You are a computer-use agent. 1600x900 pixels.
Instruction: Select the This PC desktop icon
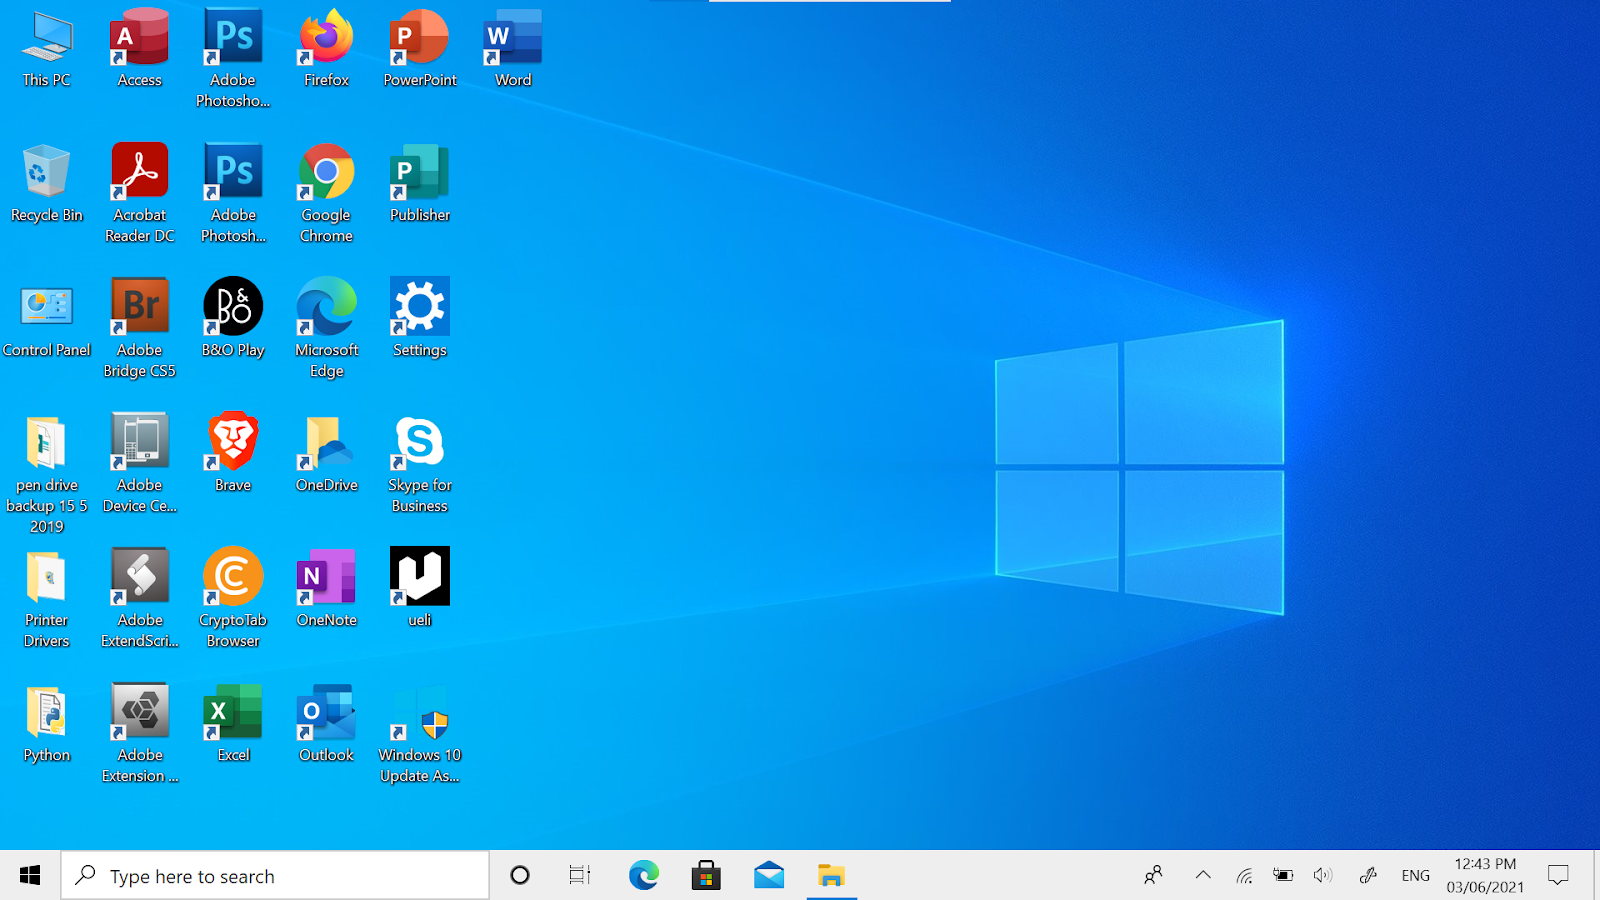coord(47,48)
